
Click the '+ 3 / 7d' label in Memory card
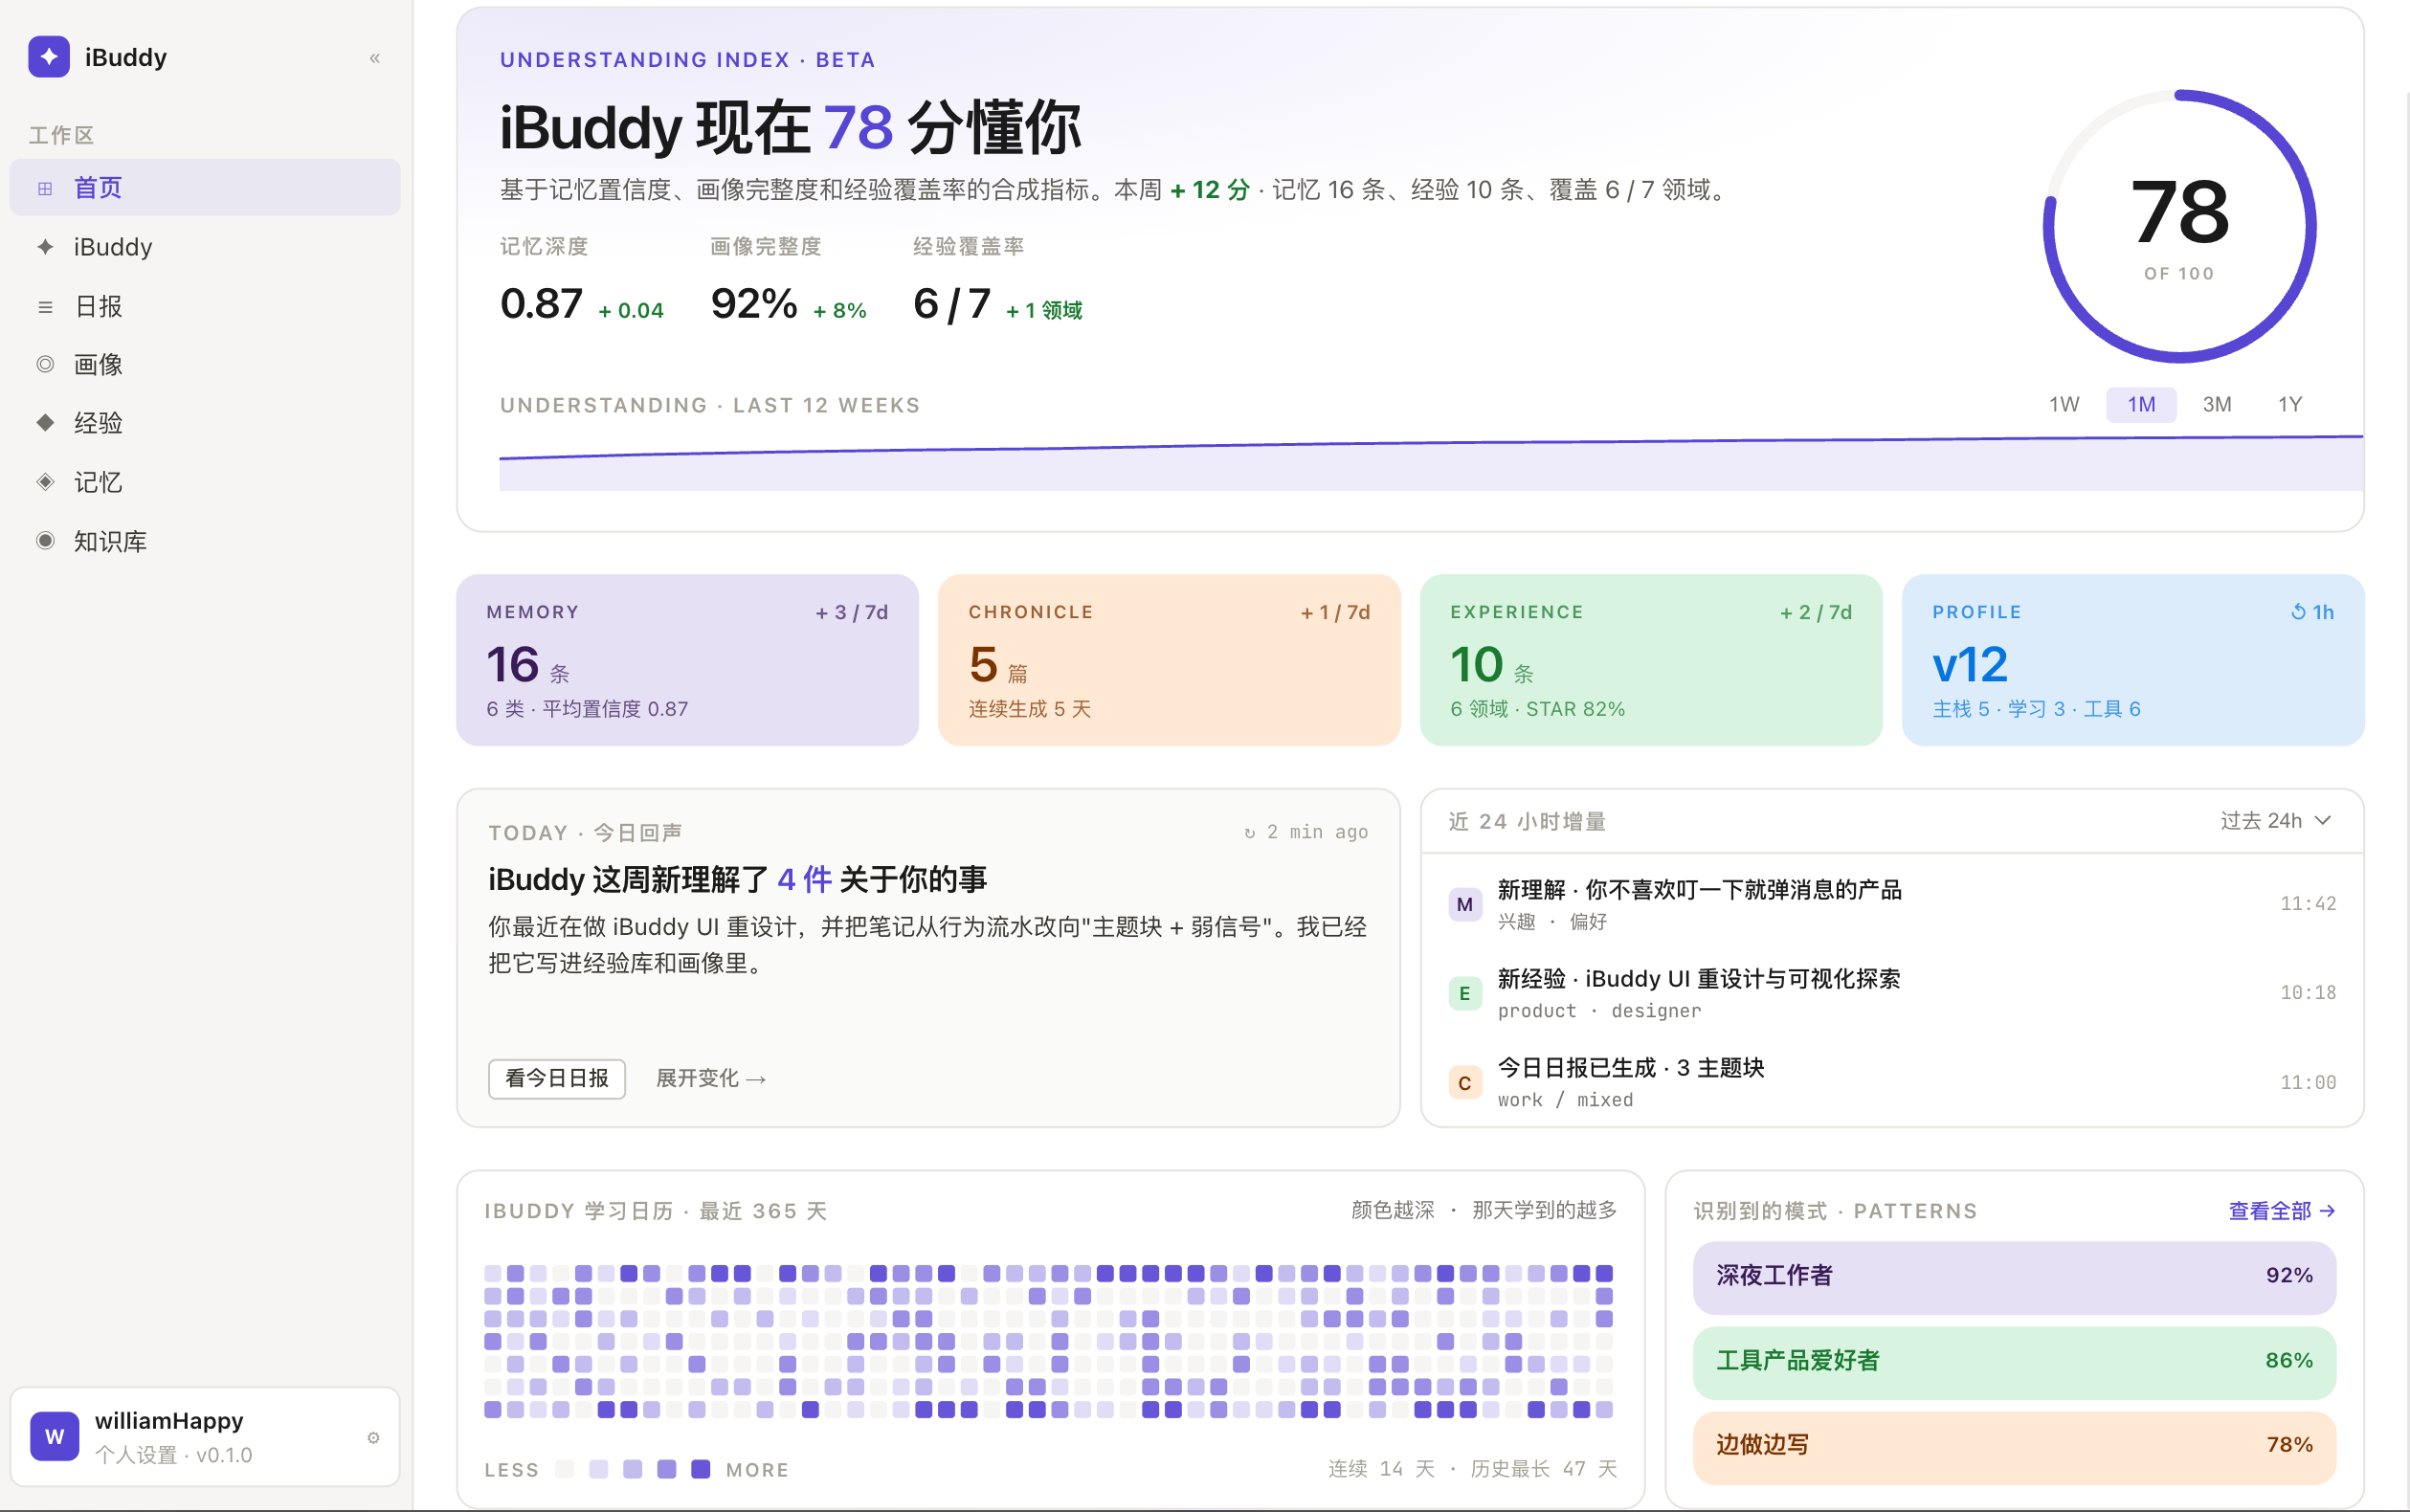pyautogui.click(x=852, y=612)
